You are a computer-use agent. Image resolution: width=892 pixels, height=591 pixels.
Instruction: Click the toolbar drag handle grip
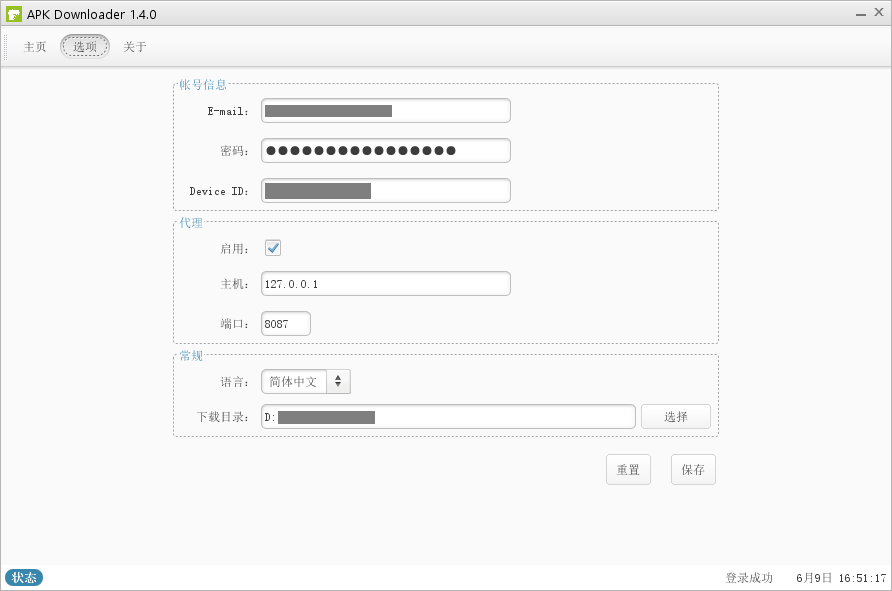[x=6, y=47]
